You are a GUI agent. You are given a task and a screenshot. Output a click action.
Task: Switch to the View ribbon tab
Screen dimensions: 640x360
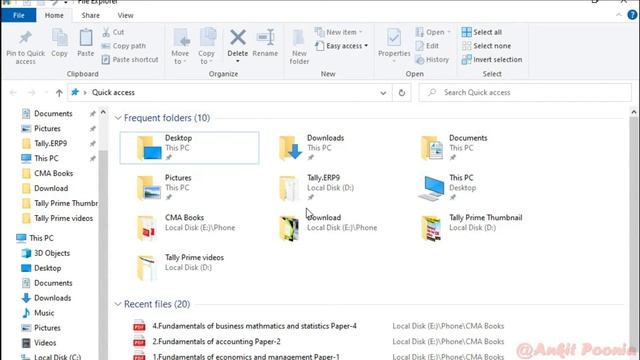tap(125, 15)
